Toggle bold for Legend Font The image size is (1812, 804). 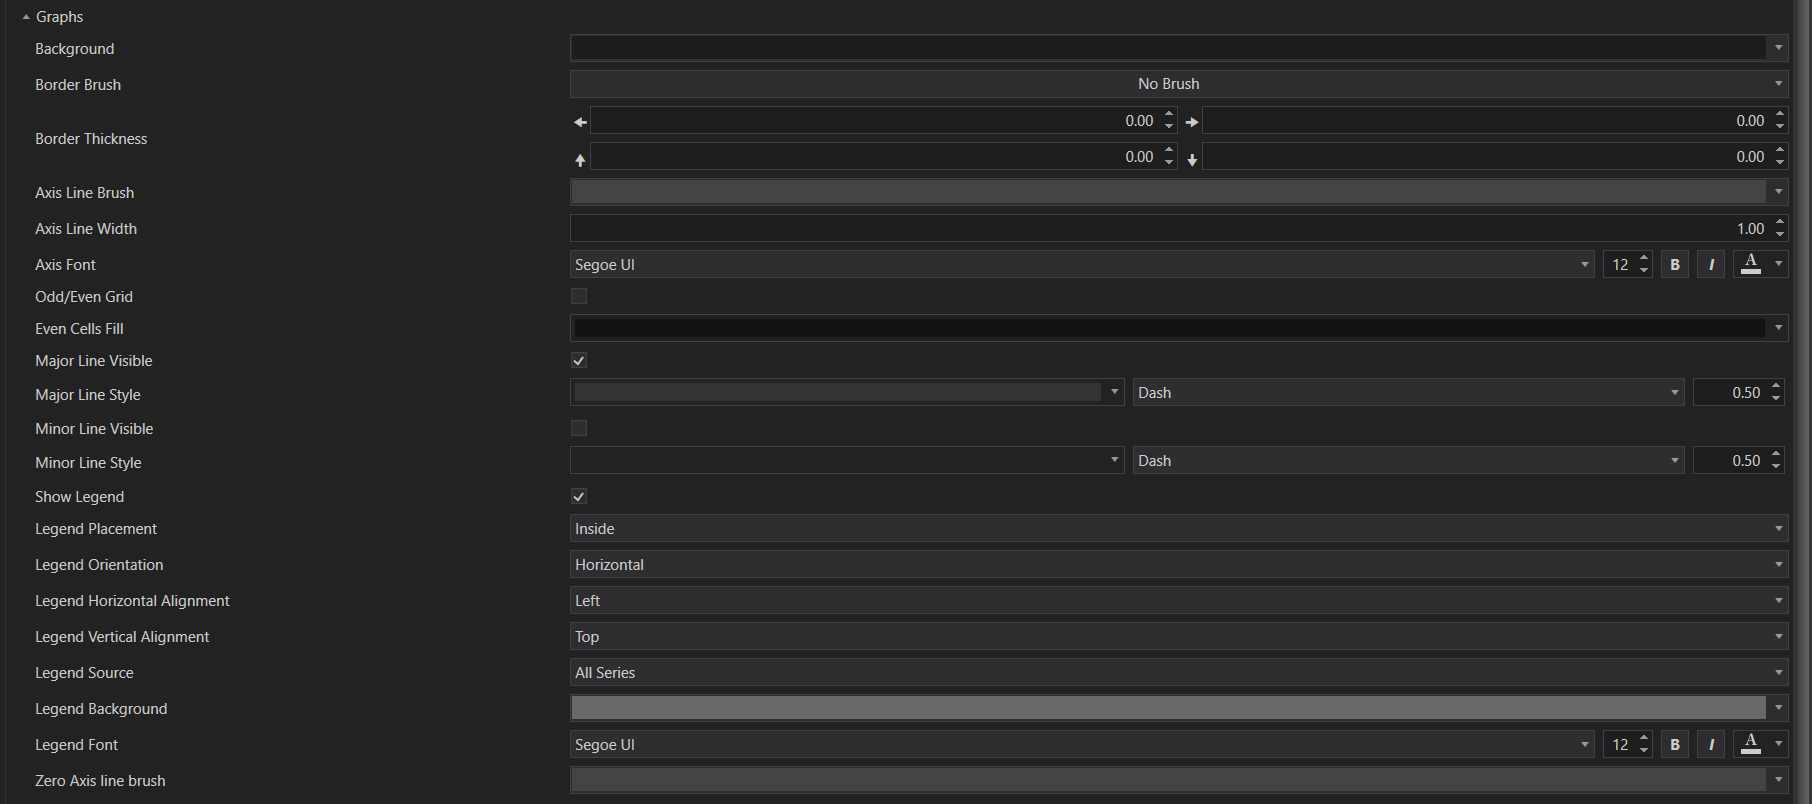pyautogui.click(x=1675, y=745)
